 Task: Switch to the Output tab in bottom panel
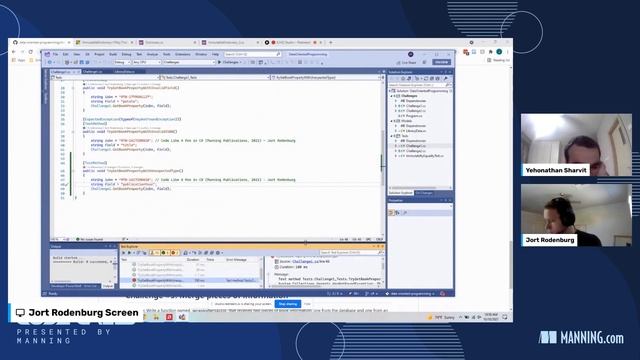coord(108,286)
